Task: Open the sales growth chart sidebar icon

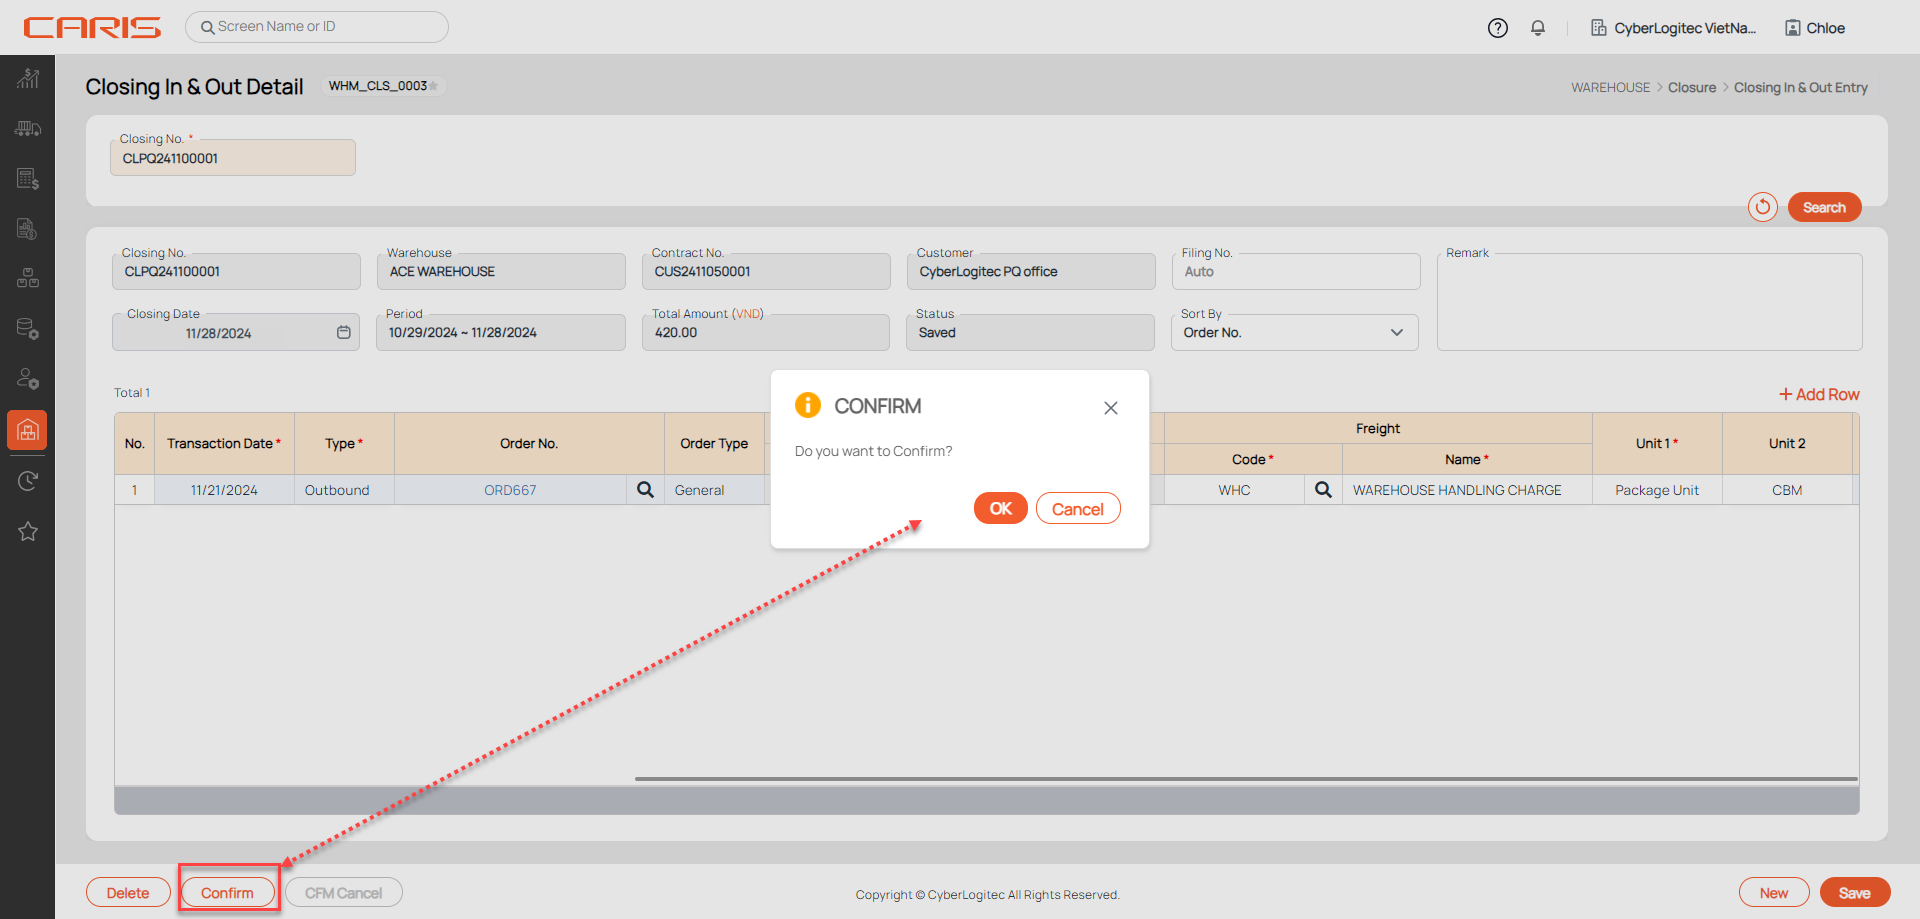Action: [x=28, y=79]
